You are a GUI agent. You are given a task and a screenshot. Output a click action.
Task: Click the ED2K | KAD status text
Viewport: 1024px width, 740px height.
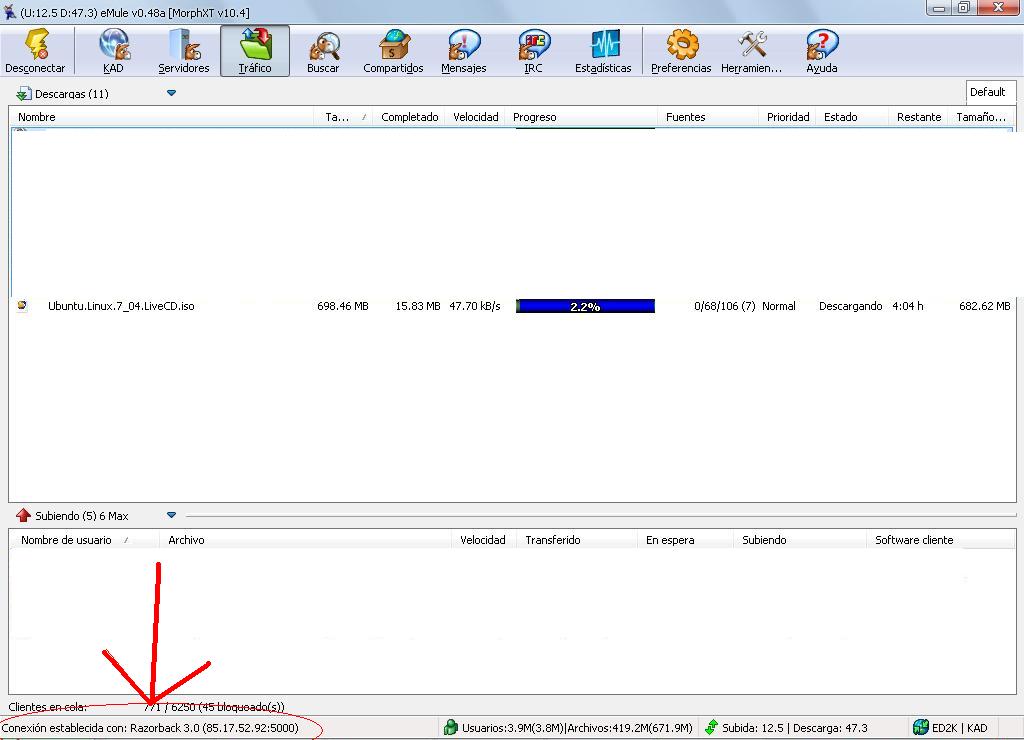pyautogui.click(x=960, y=728)
